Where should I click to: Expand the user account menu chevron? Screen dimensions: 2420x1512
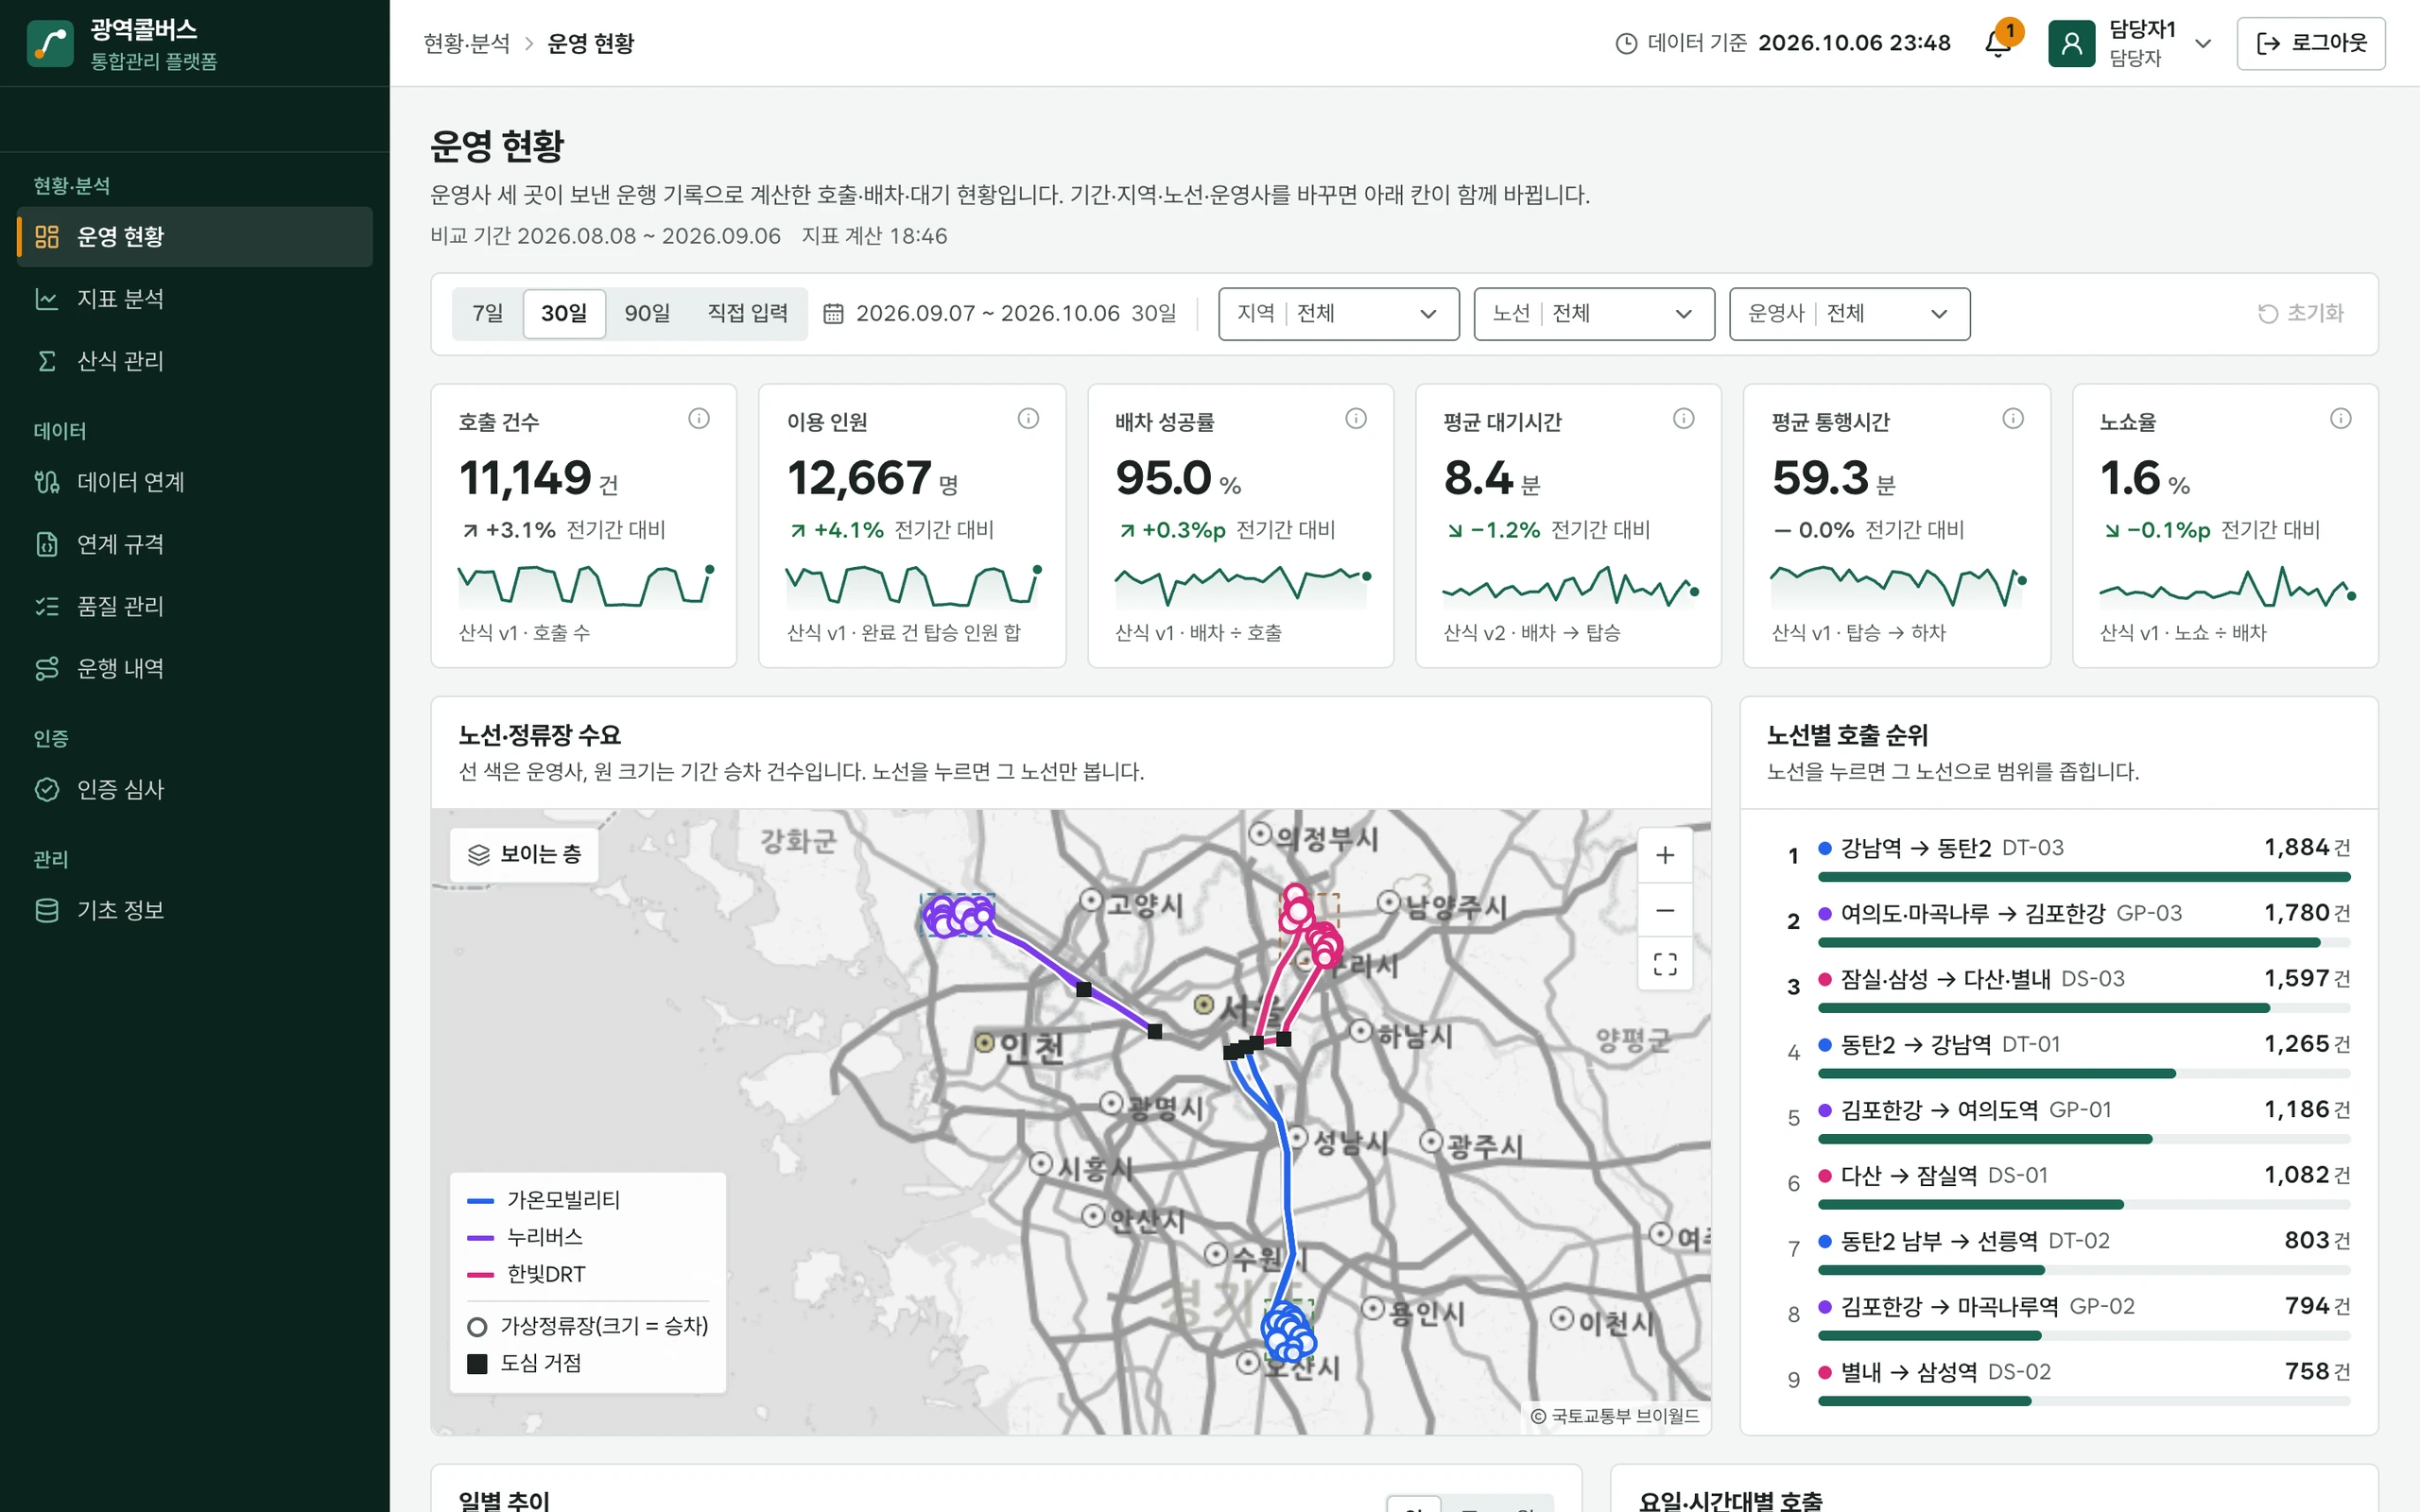(x=2203, y=44)
